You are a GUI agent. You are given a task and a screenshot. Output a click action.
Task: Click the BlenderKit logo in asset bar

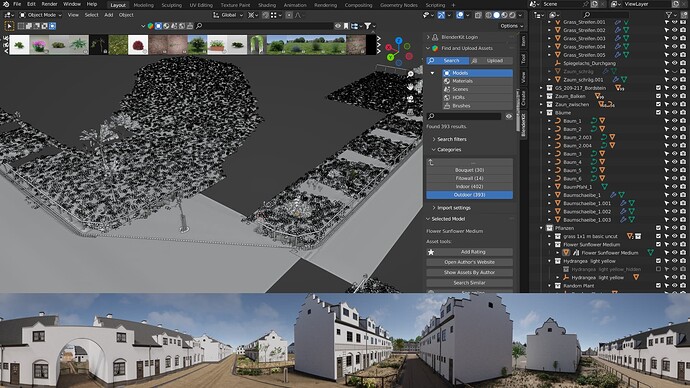pyautogui.click(x=150, y=26)
